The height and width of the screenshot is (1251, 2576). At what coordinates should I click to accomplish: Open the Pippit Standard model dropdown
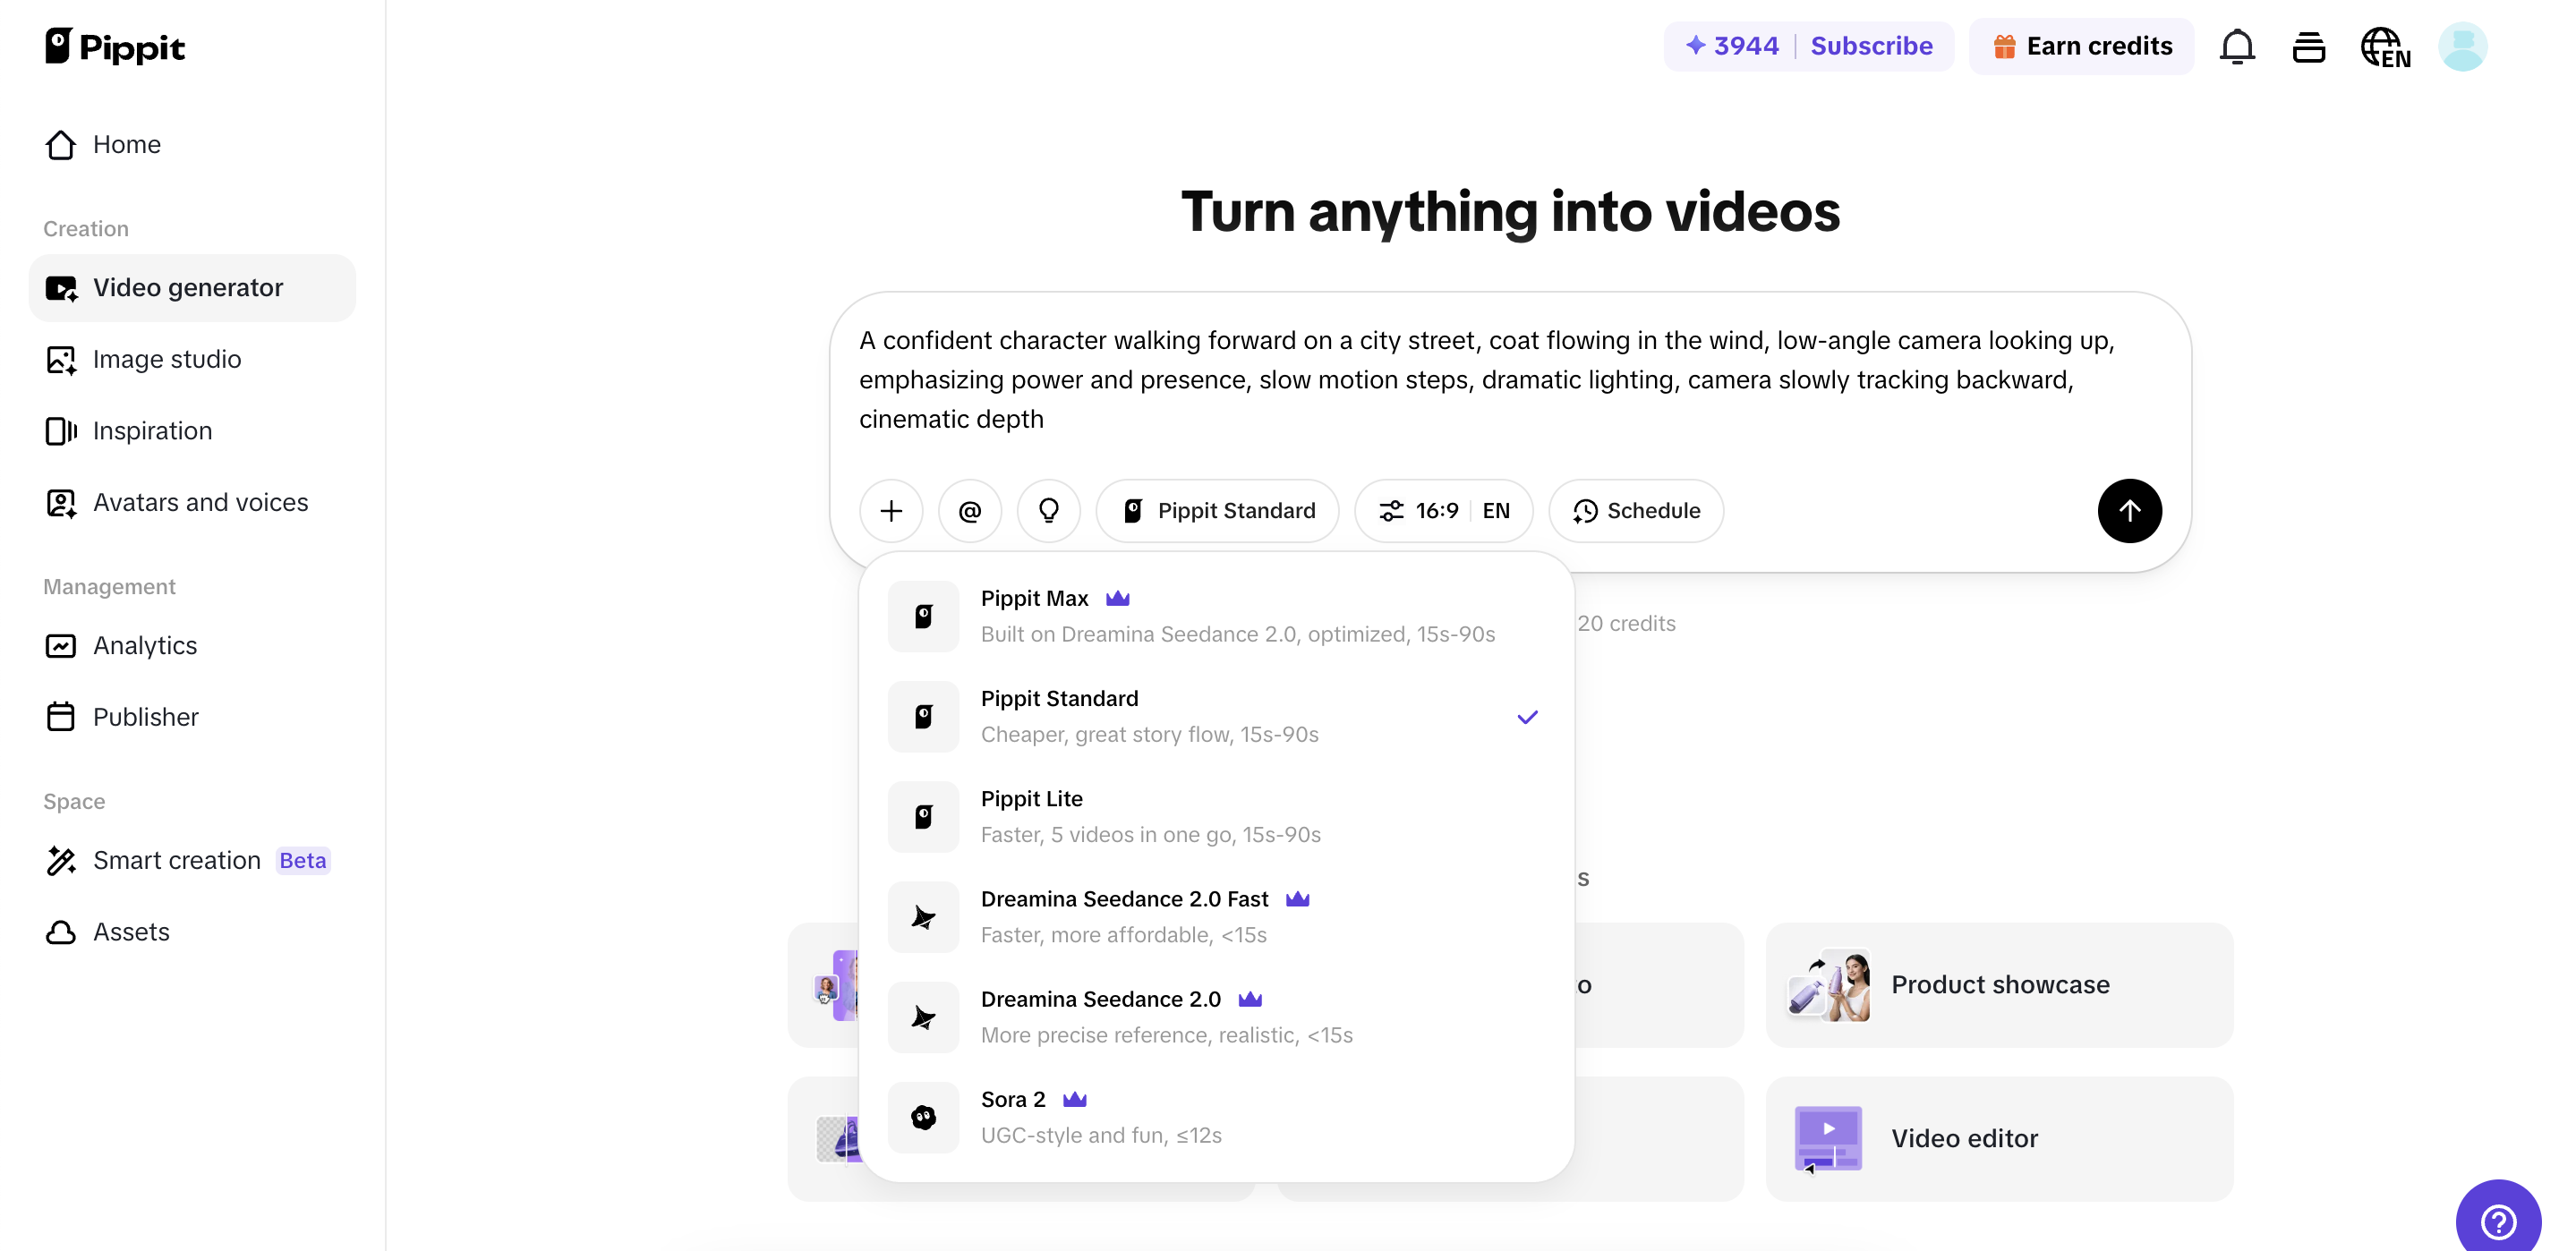point(1218,510)
